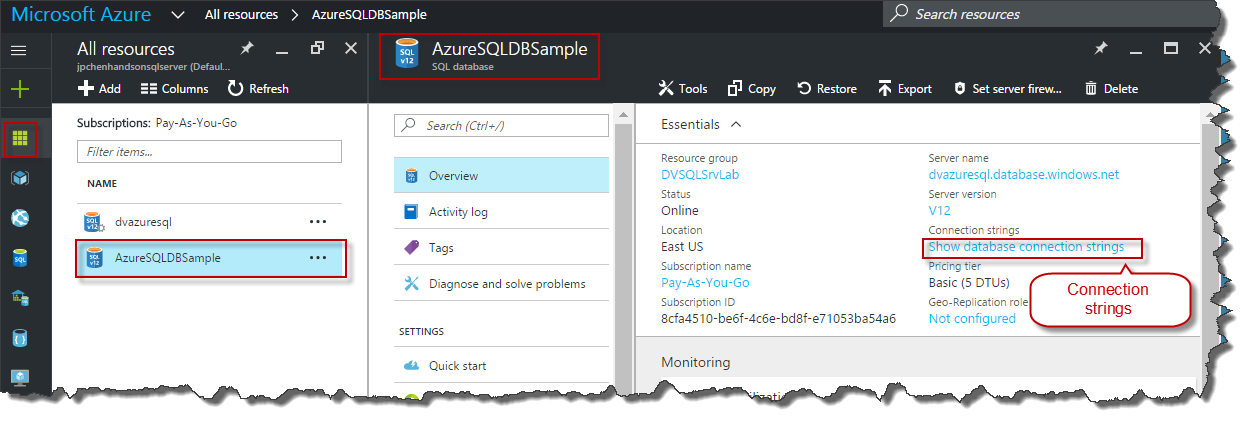Open Pay-As-You-Go subscription link
1254x426 pixels.
[x=705, y=283]
